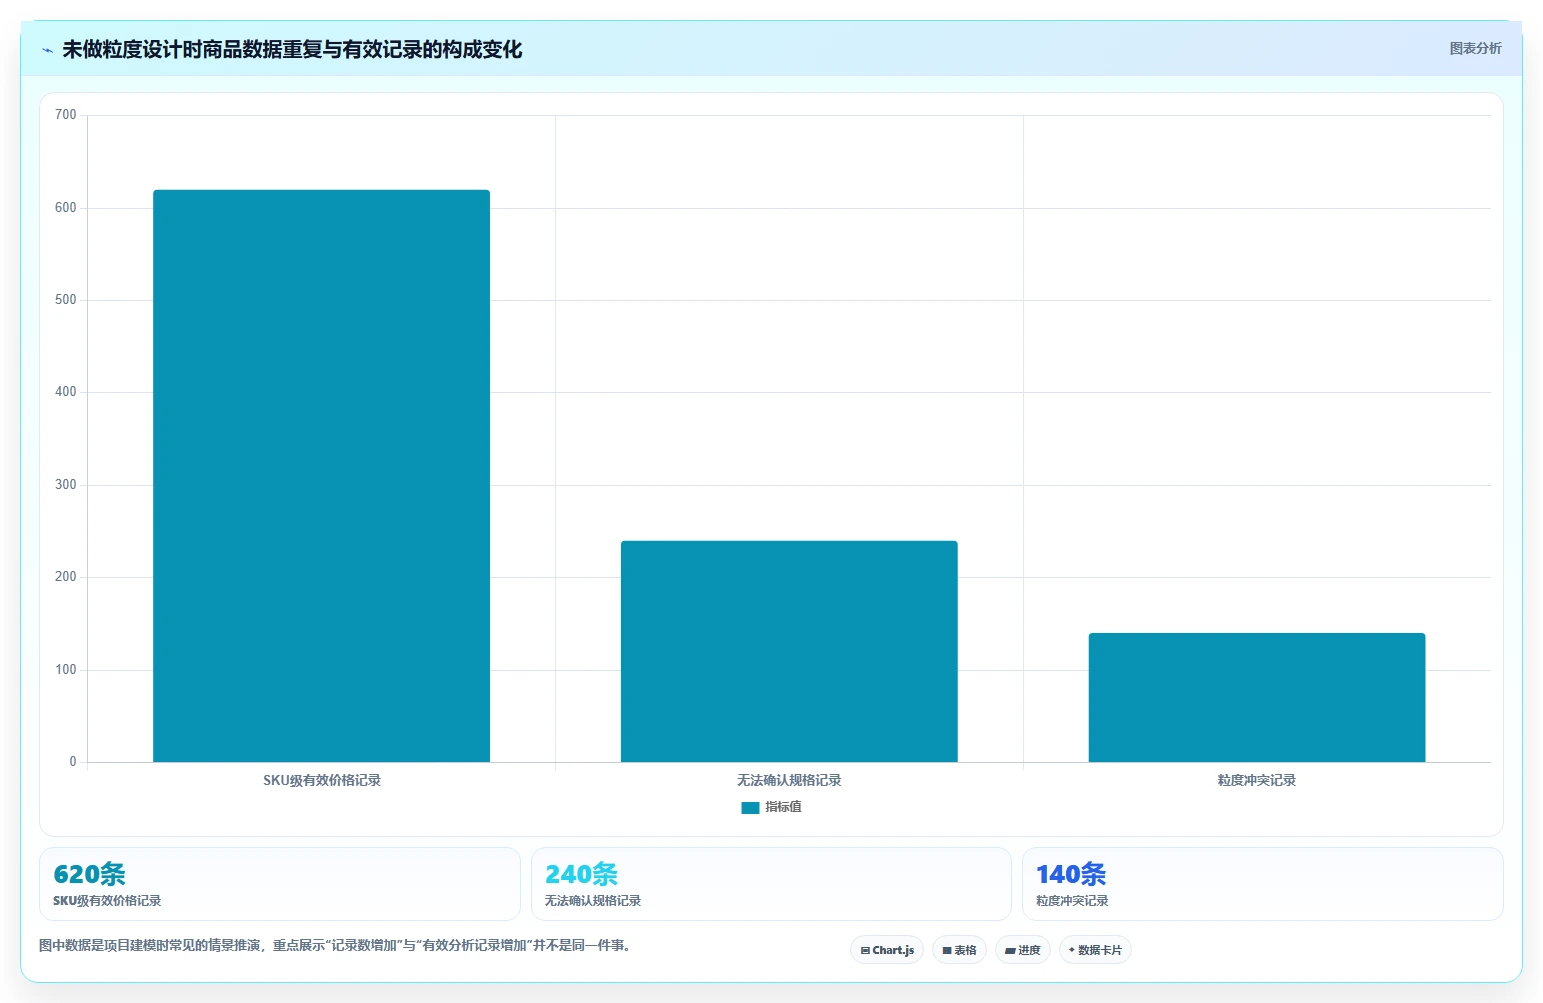This screenshot has width=1543, height=1003.
Task: Click y-axis tick label 300
Action: [66, 485]
